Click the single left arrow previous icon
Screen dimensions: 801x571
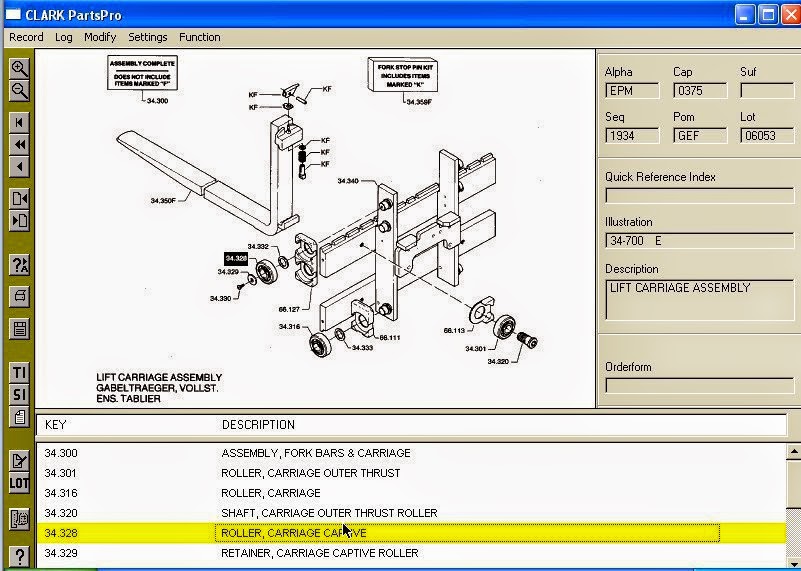19,166
